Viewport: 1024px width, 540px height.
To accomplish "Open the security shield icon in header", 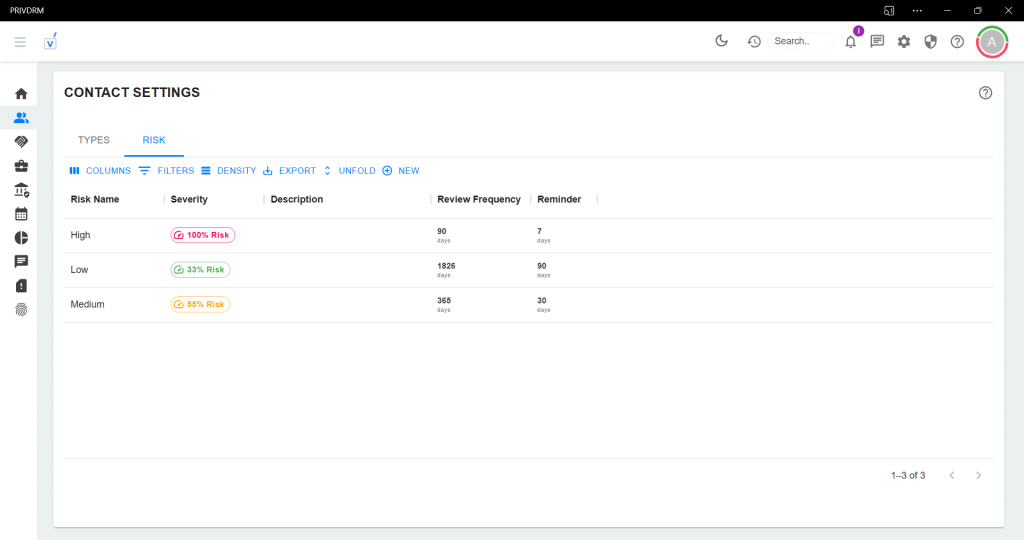I will click(930, 42).
